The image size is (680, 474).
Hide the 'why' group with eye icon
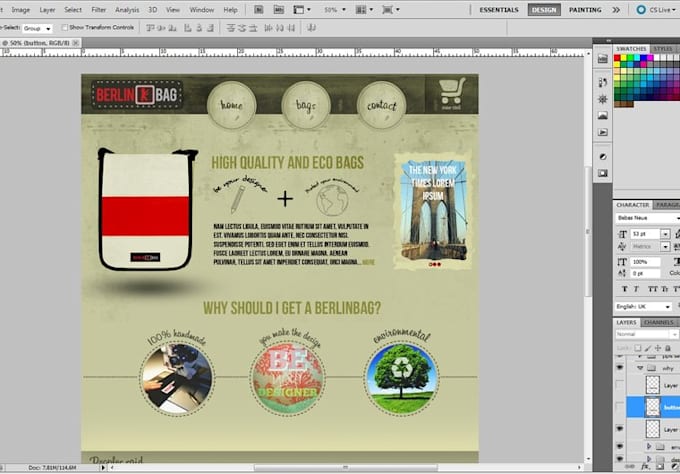pos(620,368)
